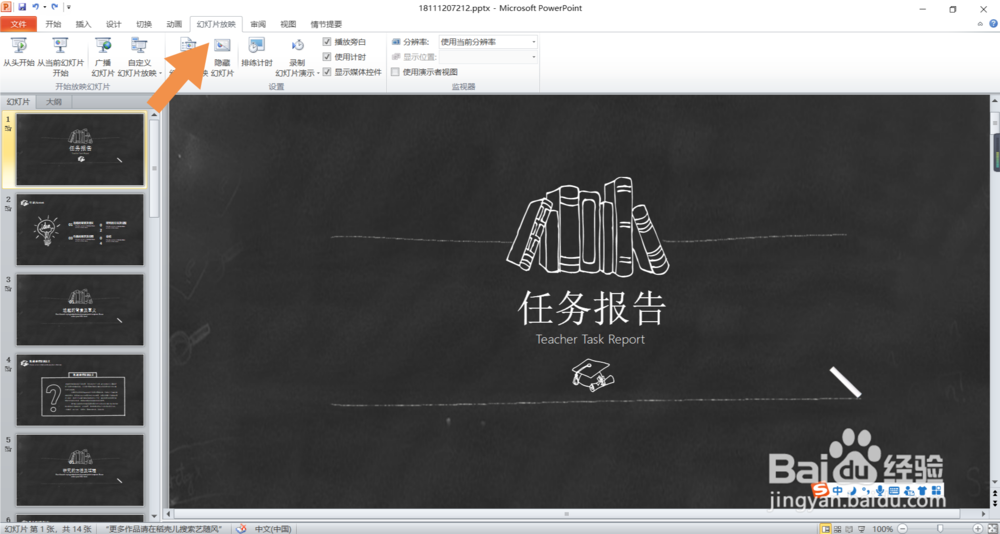The width and height of the screenshot is (1000, 534).
Task: Switch to the 切换 ribbon tab
Action: point(144,24)
